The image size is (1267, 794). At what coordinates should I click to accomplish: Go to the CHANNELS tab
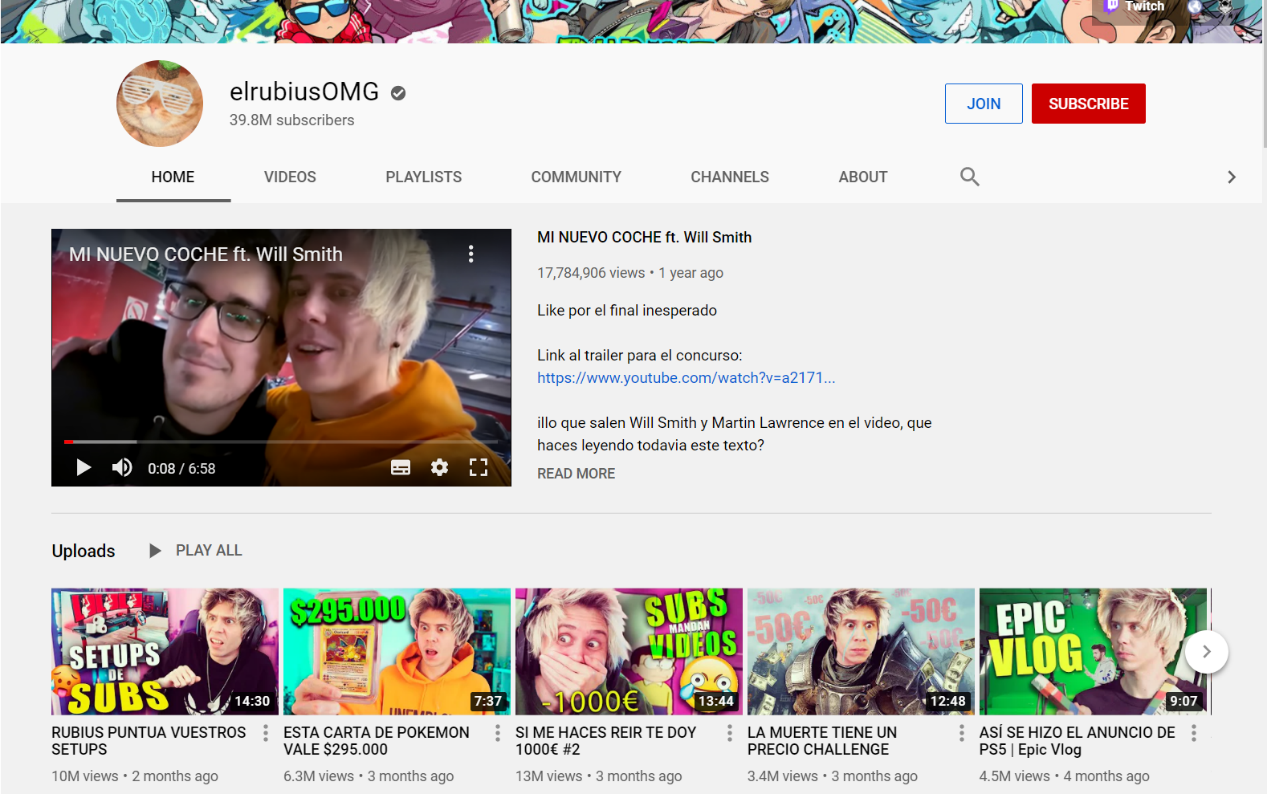pos(730,177)
